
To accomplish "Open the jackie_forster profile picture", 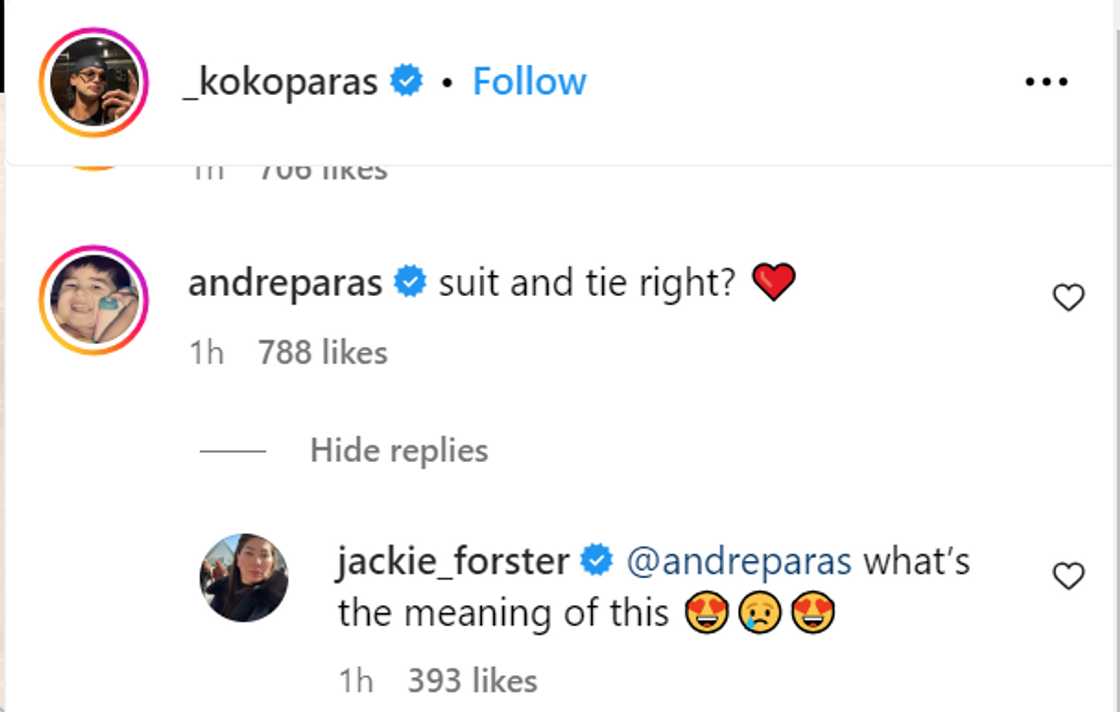I will point(244,577).
